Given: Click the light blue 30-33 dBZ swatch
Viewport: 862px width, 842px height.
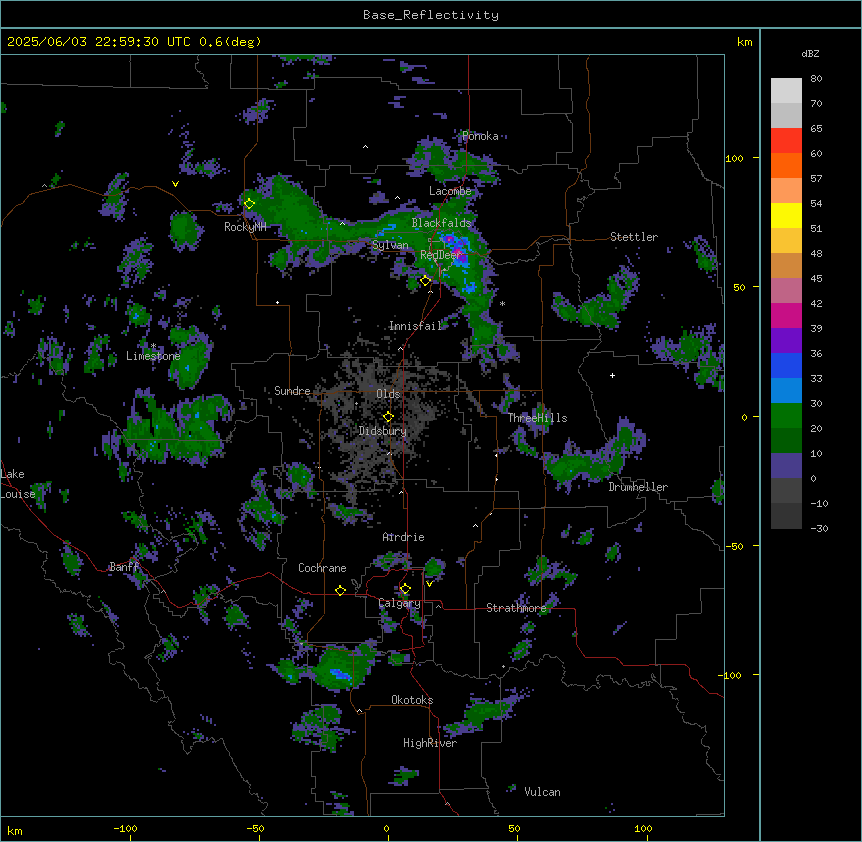Looking at the screenshot, I should click(786, 391).
